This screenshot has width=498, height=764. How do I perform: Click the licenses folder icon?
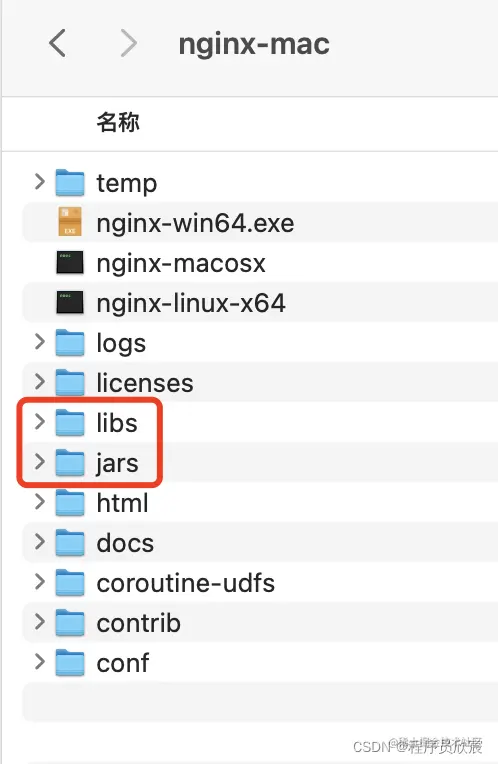point(70,382)
